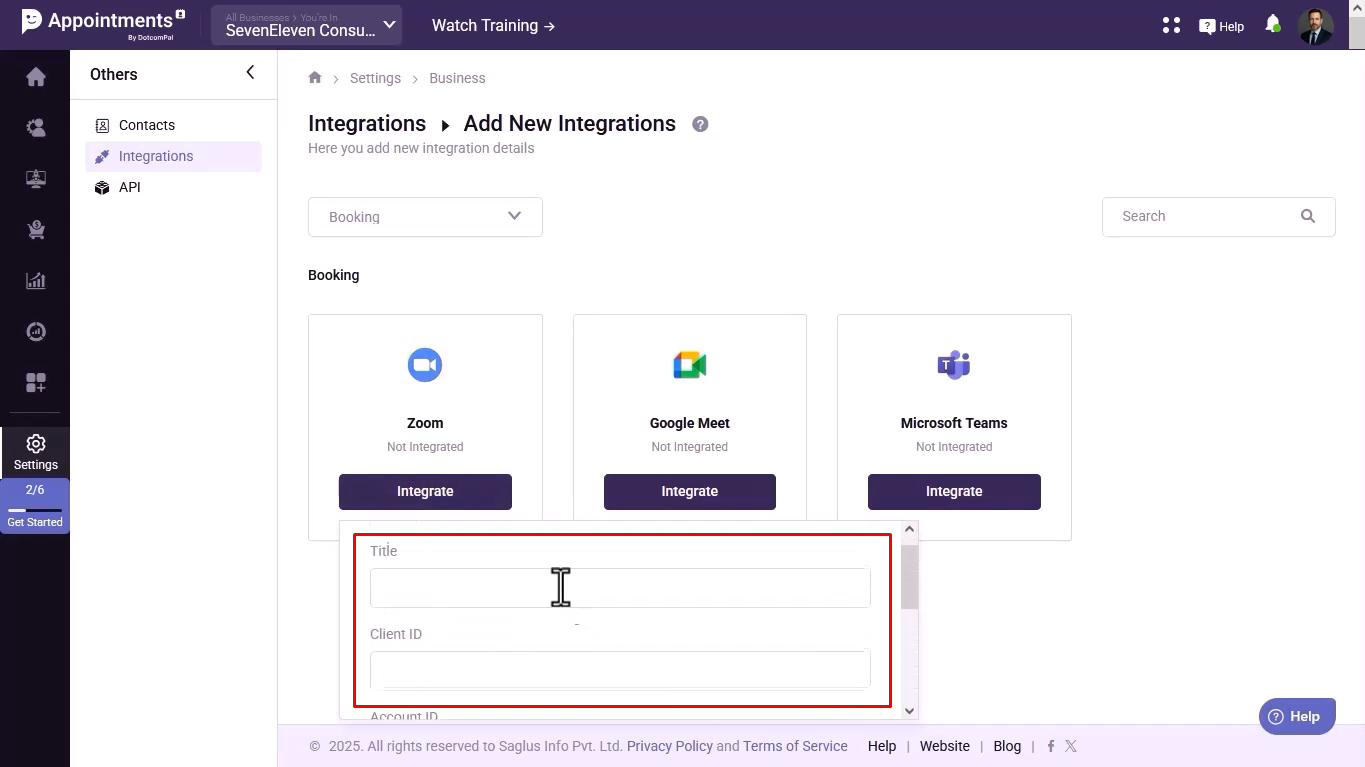Image resolution: width=1365 pixels, height=767 pixels.
Task: Open the Privacy Policy link
Action: pos(669,746)
